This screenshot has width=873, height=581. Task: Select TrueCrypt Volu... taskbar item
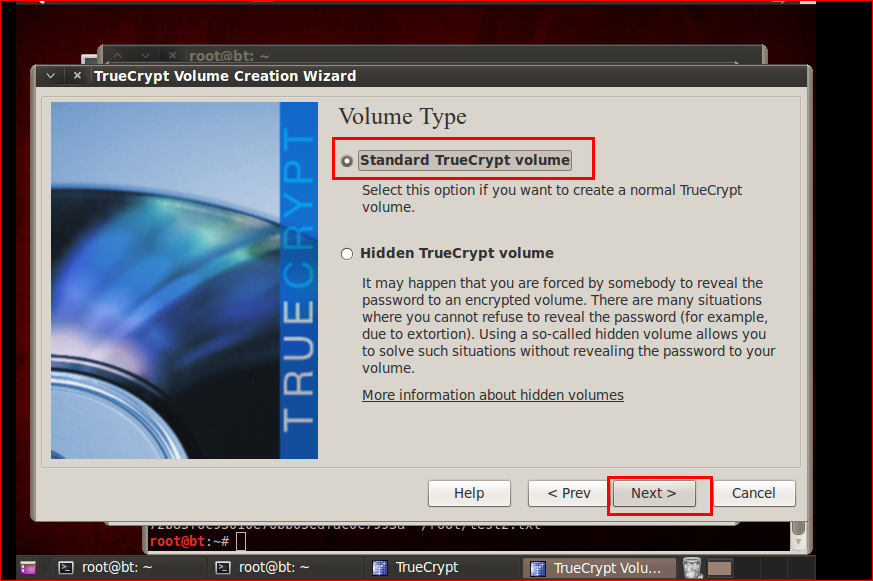click(x=599, y=568)
